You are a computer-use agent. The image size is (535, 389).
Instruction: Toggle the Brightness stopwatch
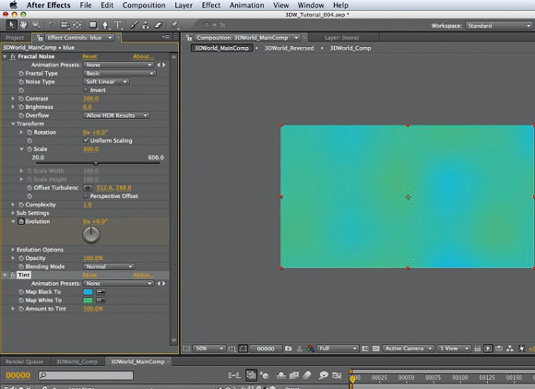coord(21,107)
